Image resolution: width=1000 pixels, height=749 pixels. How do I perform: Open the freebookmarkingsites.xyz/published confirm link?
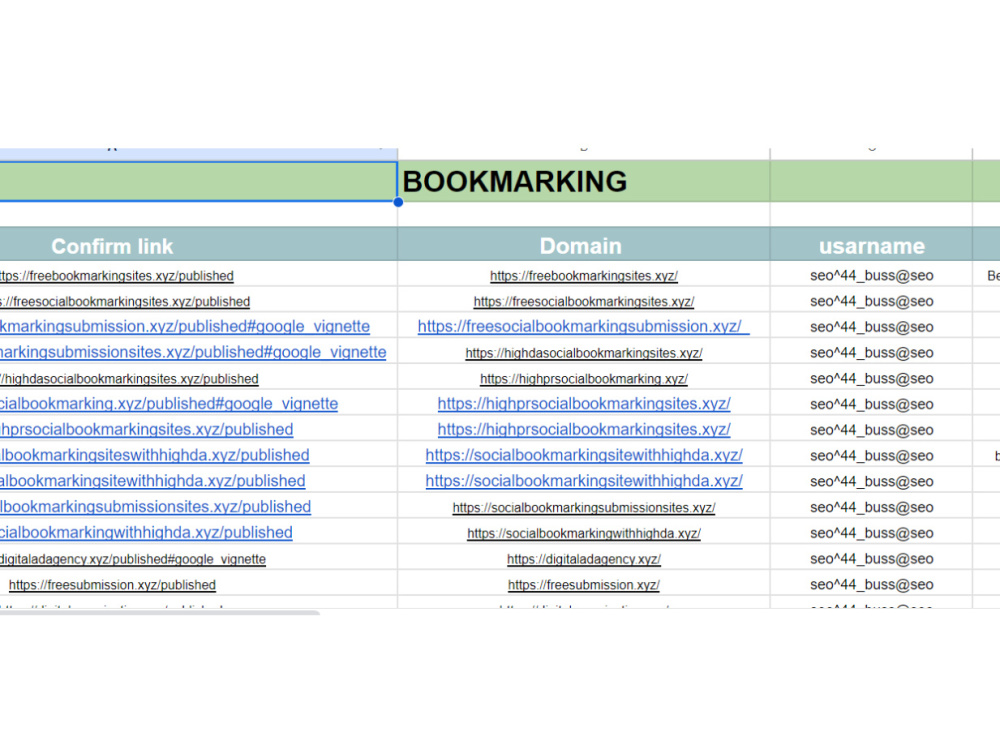[x=117, y=276]
